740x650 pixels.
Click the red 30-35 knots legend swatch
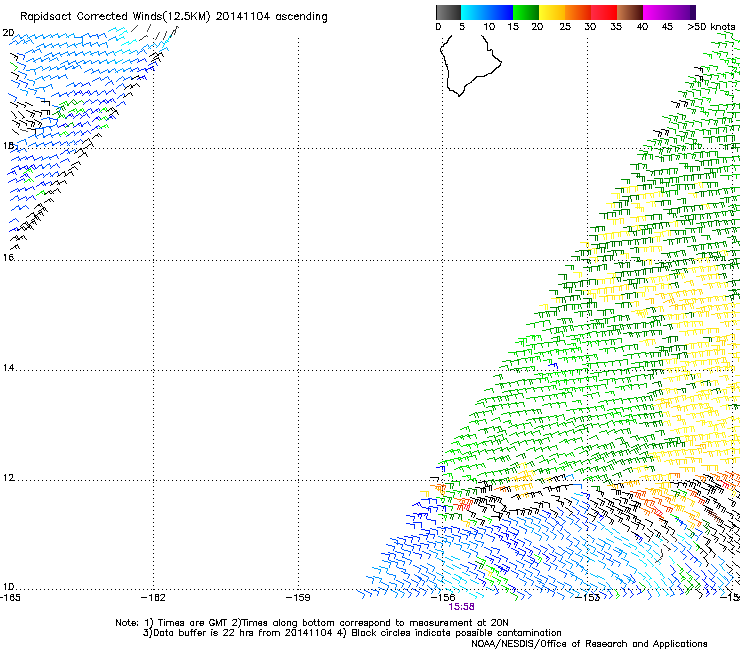[x=604, y=12]
